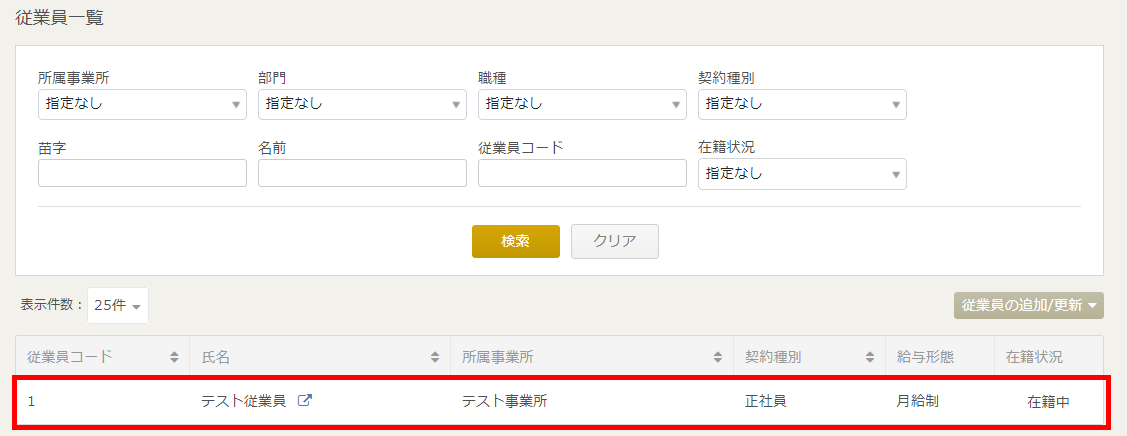Sort by 契約種別 column arrows

(870, 357)
